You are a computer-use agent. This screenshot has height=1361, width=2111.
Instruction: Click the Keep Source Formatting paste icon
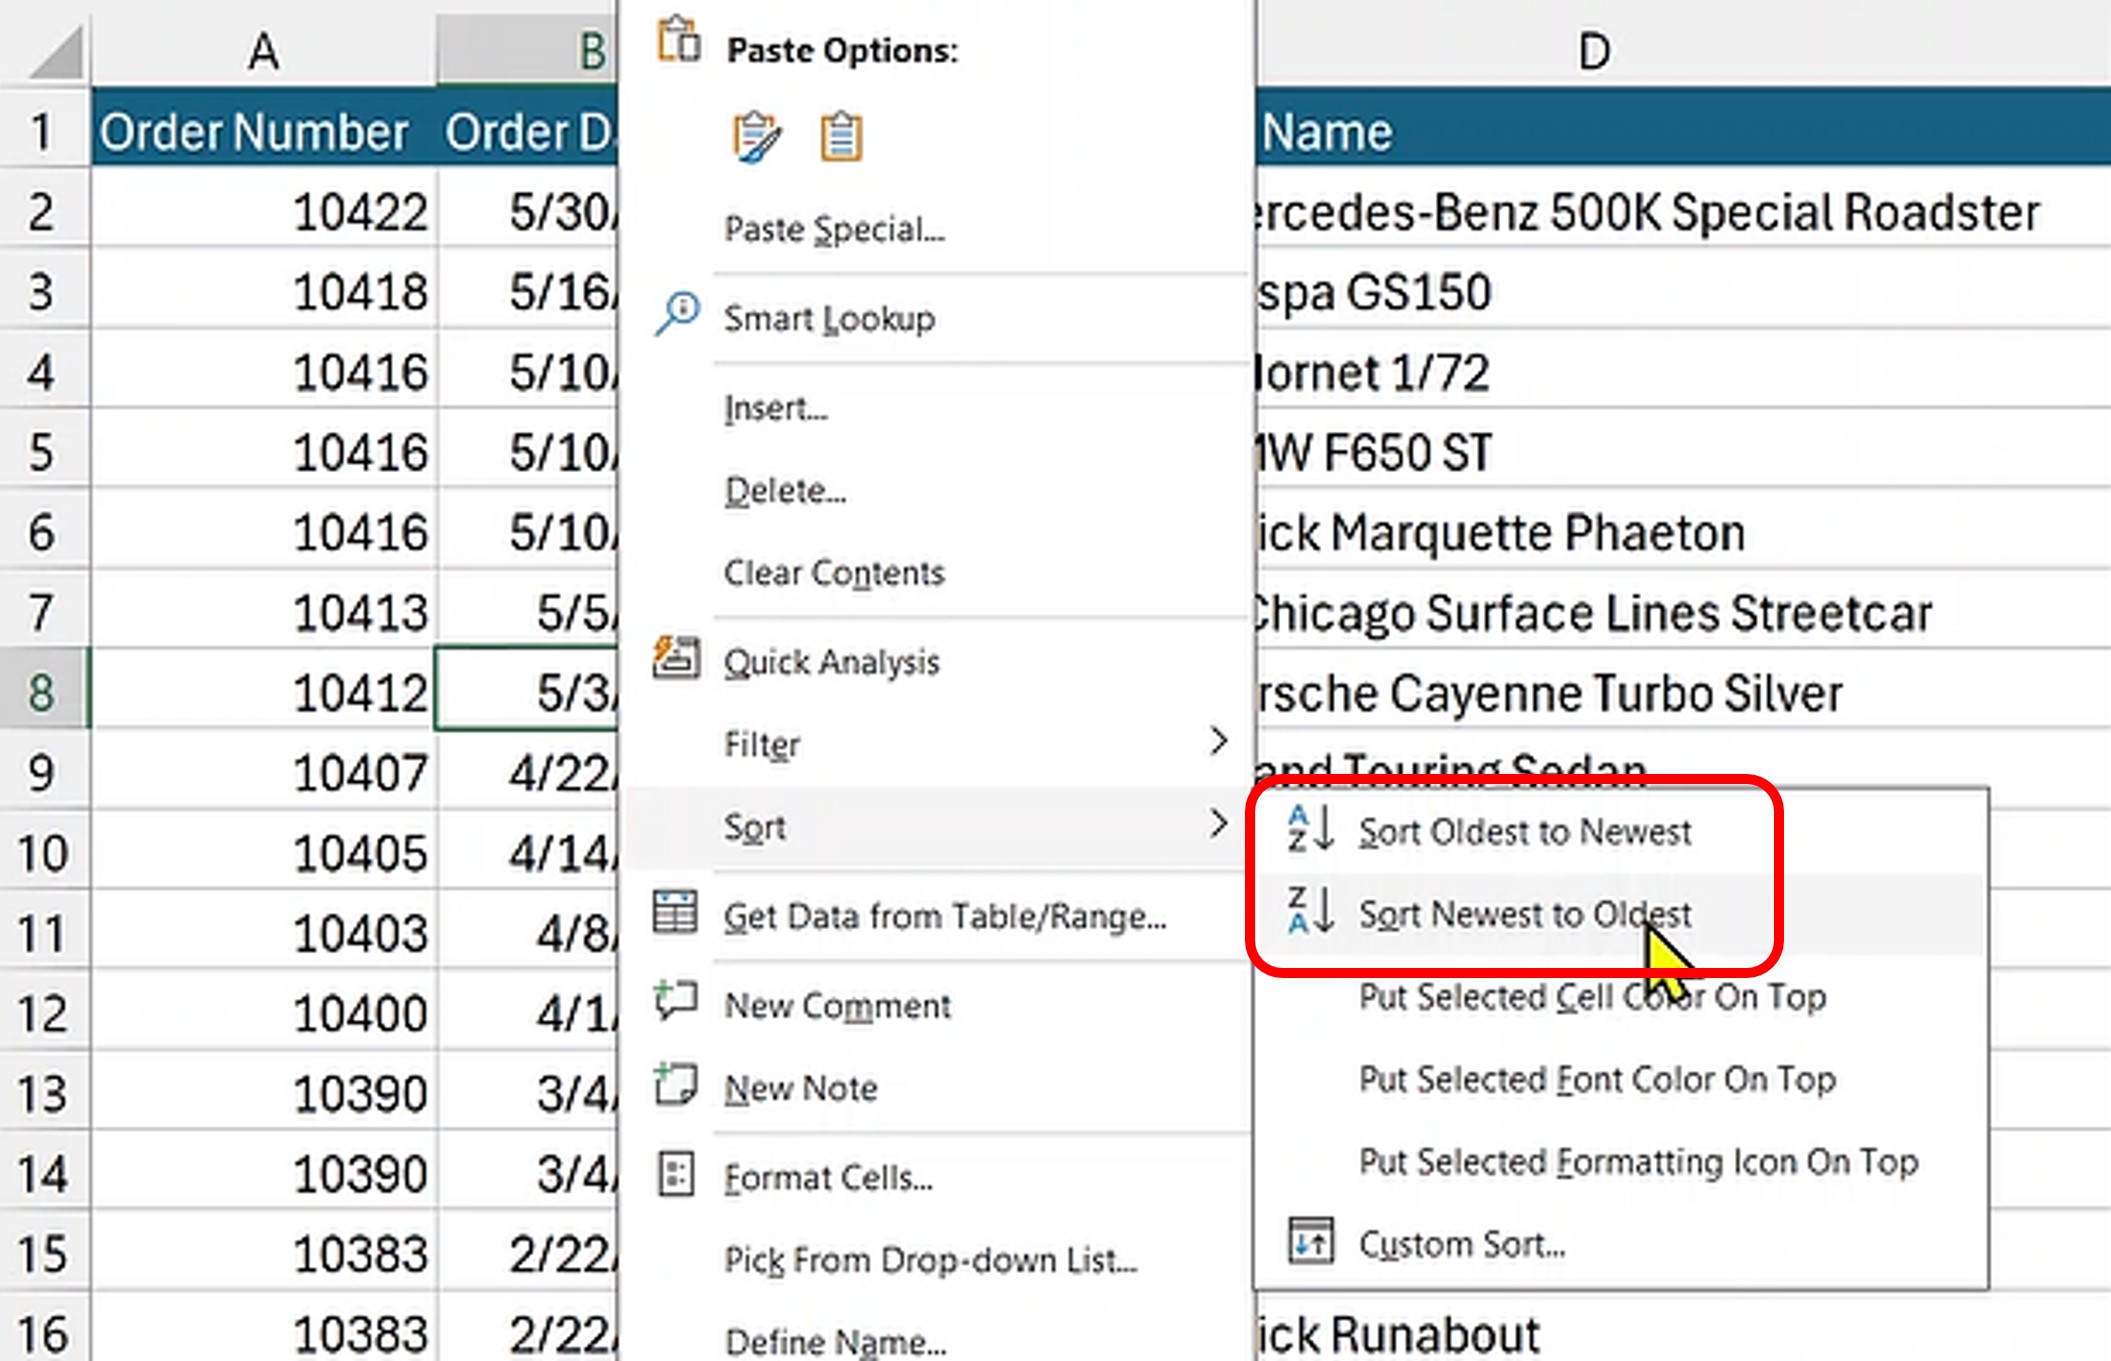click(x=756, y=137)
